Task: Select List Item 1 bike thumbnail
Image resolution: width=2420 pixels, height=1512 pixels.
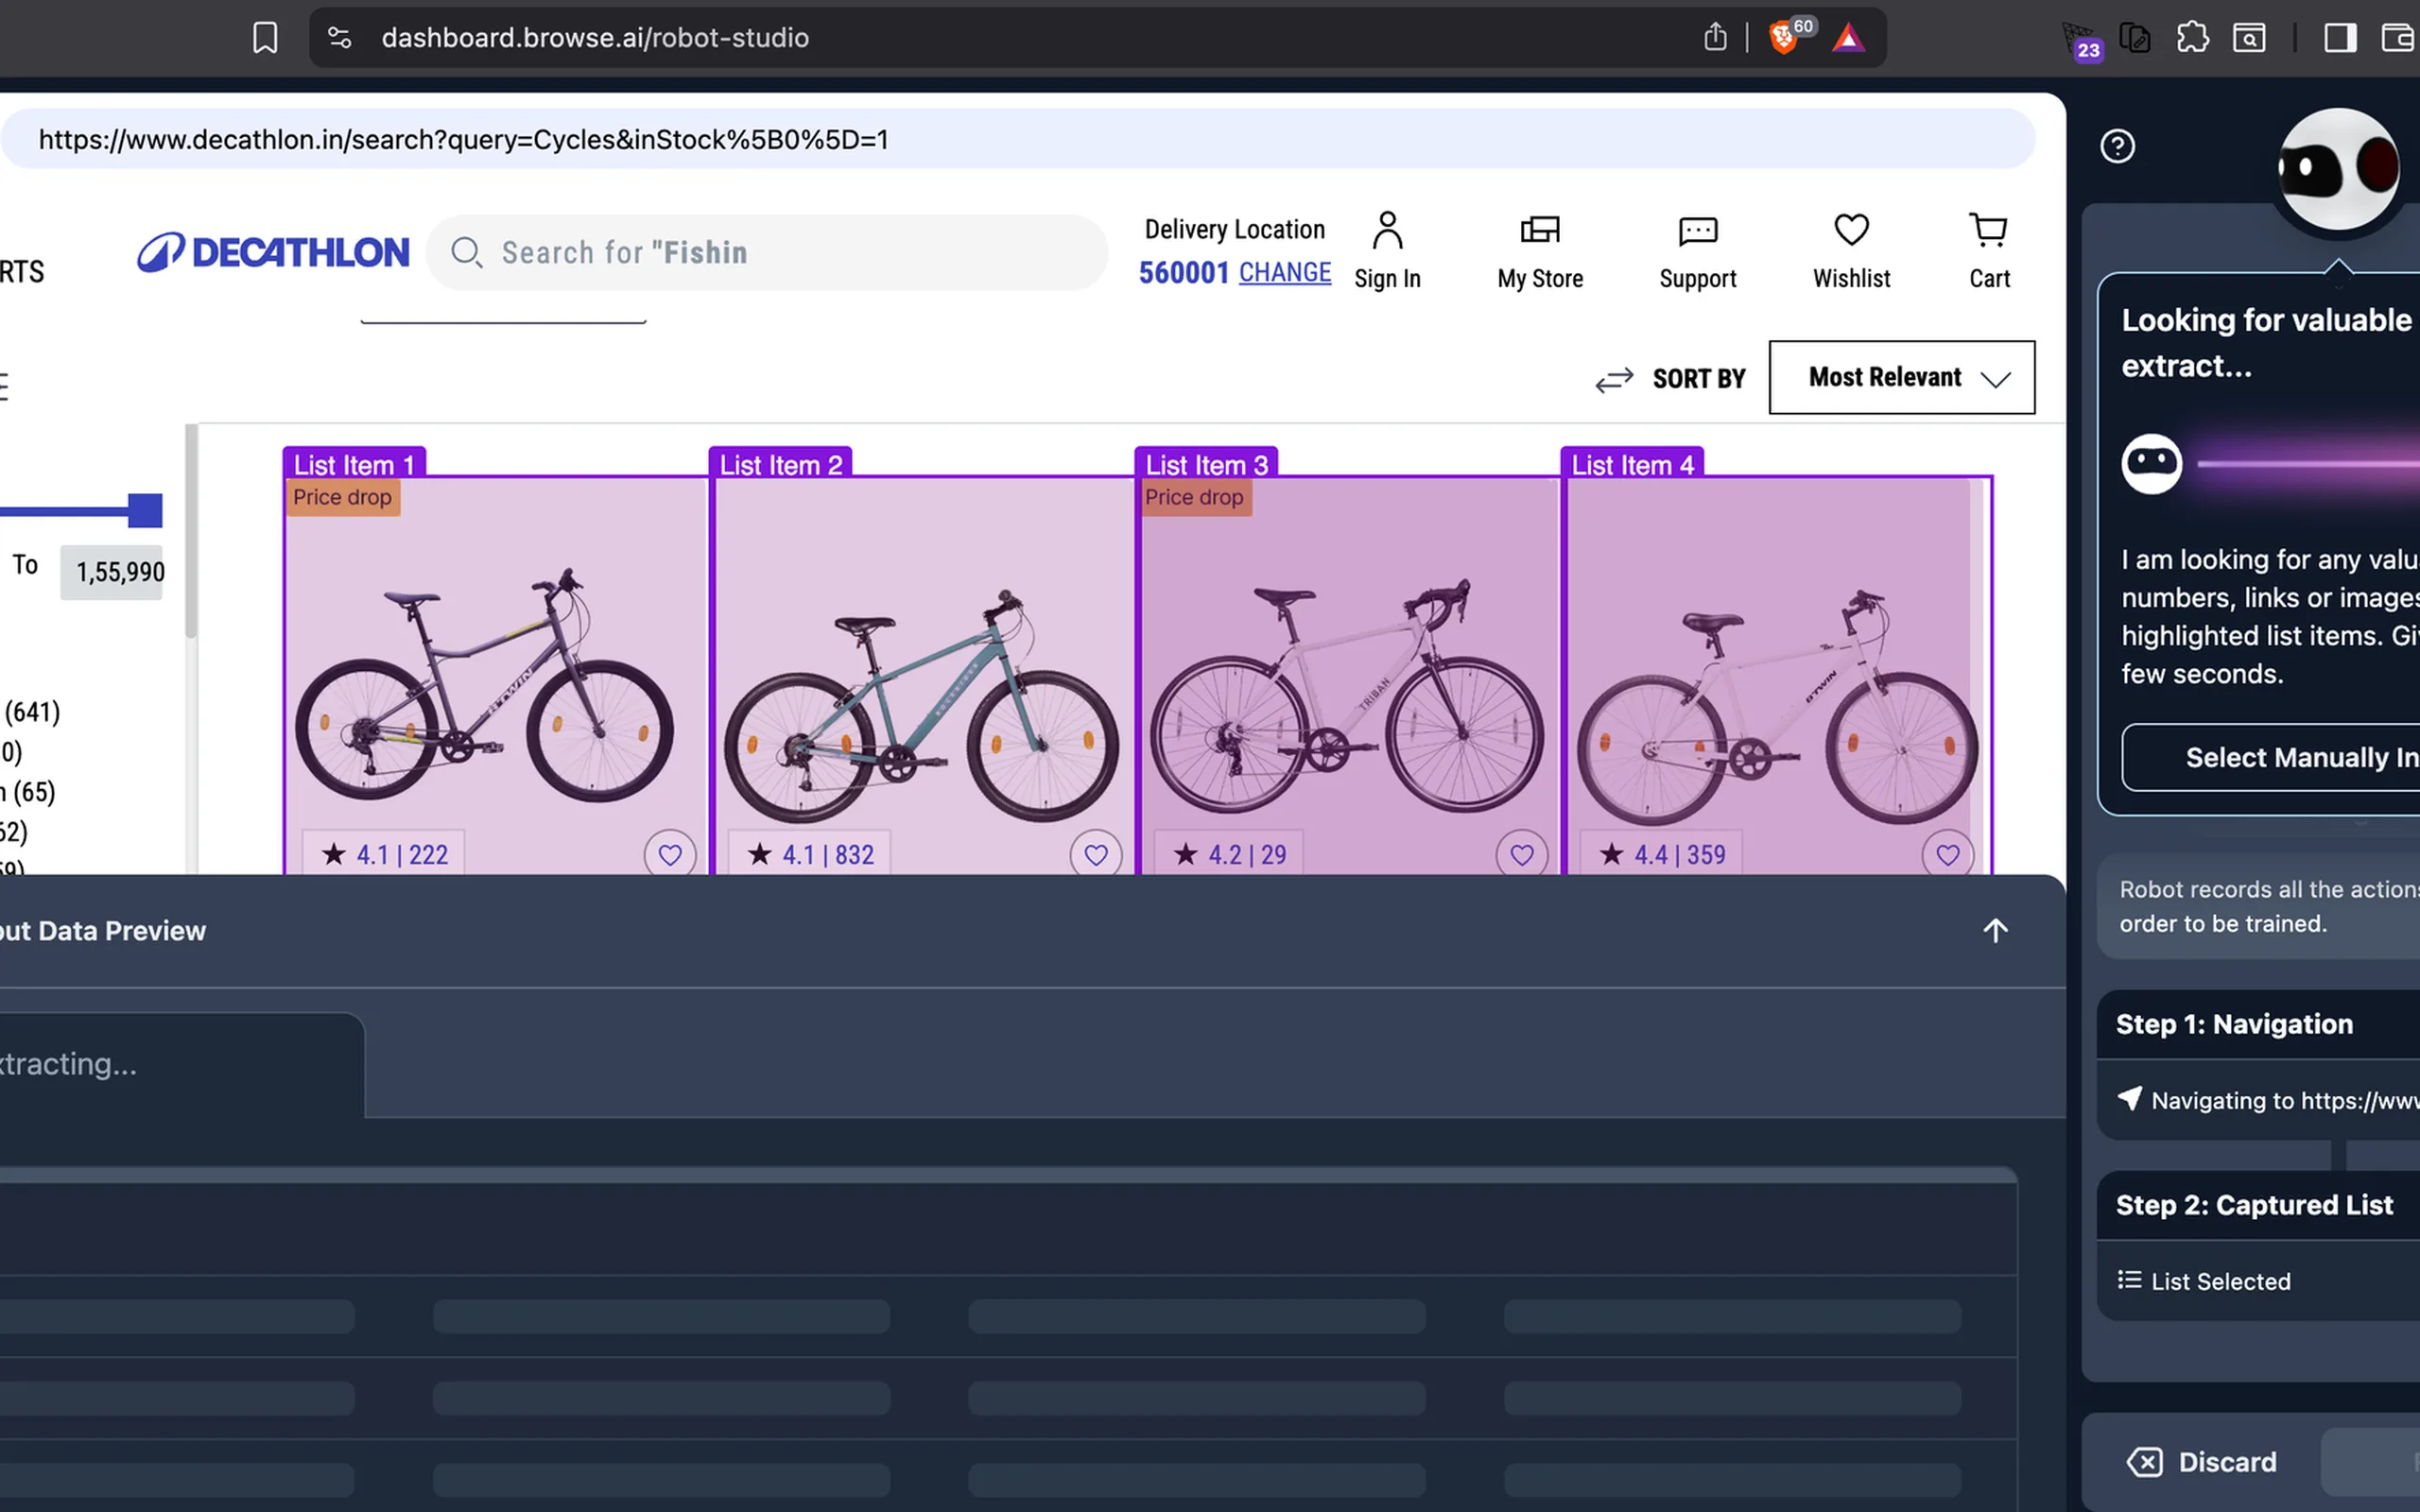Action: tap(495, 675)
